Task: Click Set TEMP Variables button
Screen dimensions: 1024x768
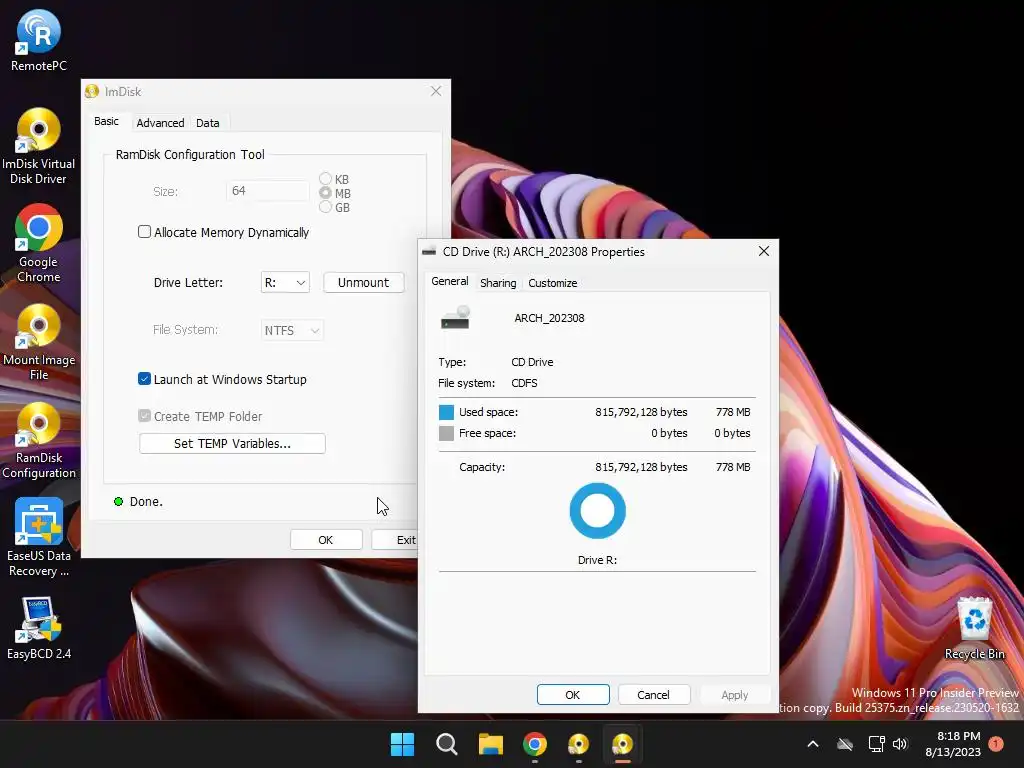Action: point(232,443)
